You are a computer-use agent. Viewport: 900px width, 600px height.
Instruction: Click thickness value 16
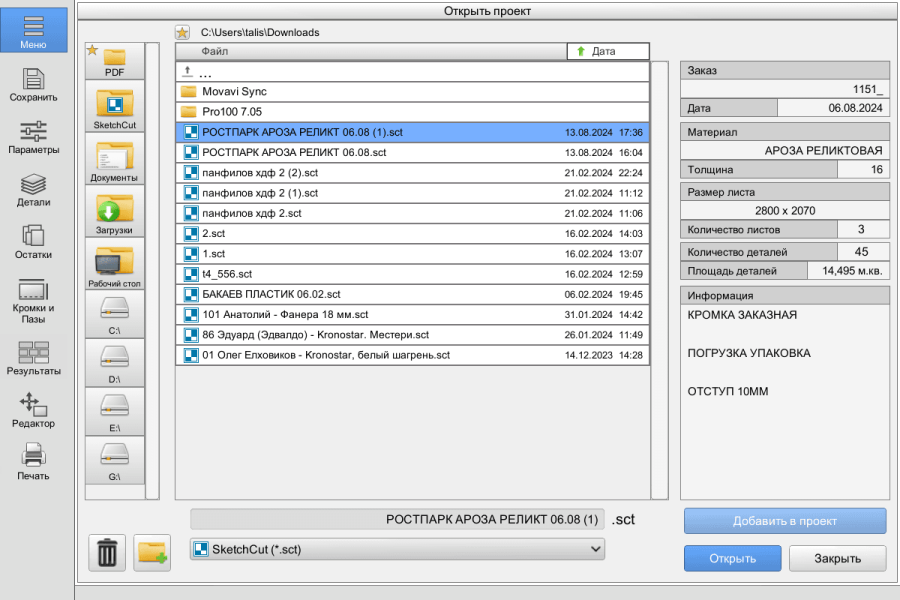(863, 169)
